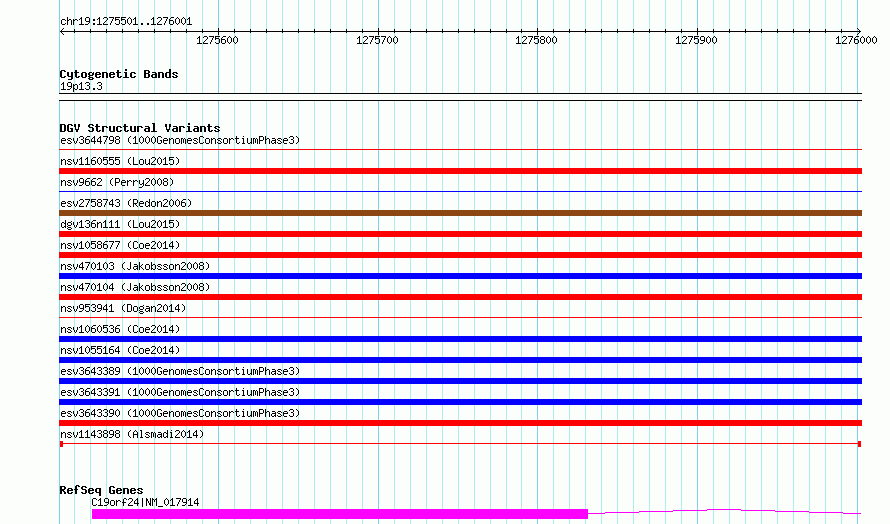Open variant nsv470103 (Jakobsson2008) label
The width and height of the screenshot is (890, 524).
click(x=135, y=266)
